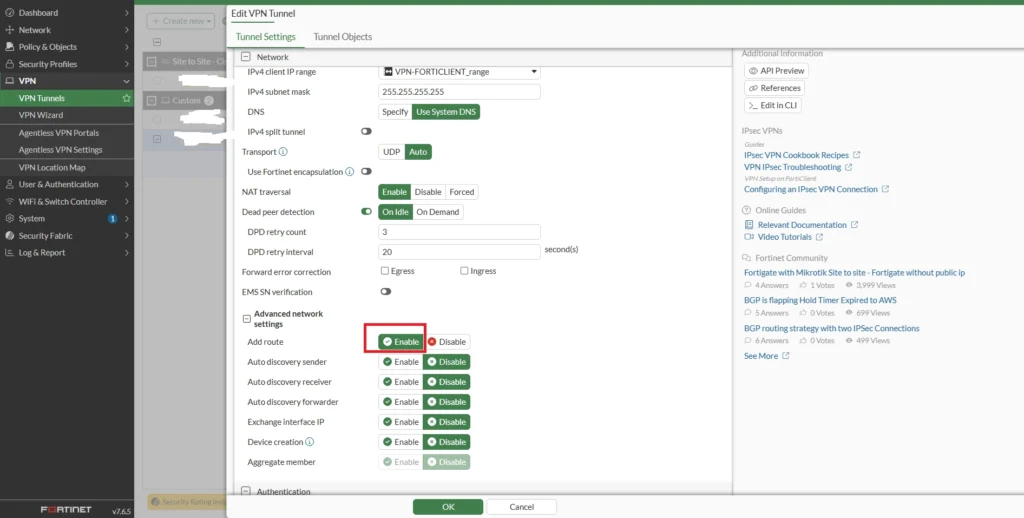The image size is (1024, 518).
Task: Select Enable for Device creation
Action: tap(400, 442)
